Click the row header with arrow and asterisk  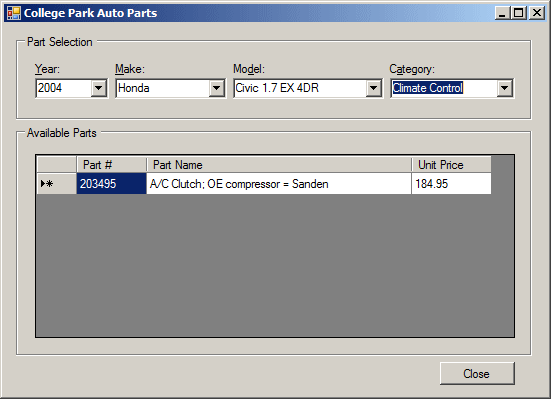click(x=57, y=184)
